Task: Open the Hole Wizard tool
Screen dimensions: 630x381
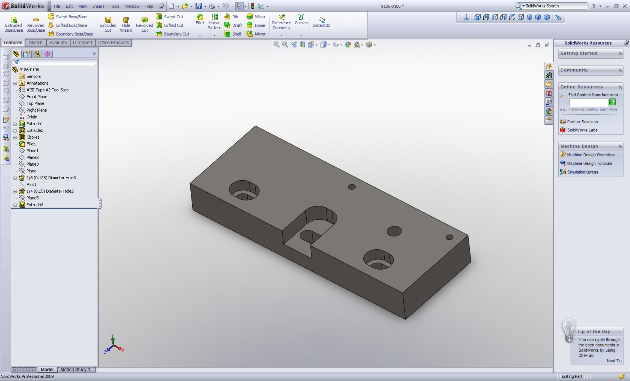Action: (x=126, y=24)
